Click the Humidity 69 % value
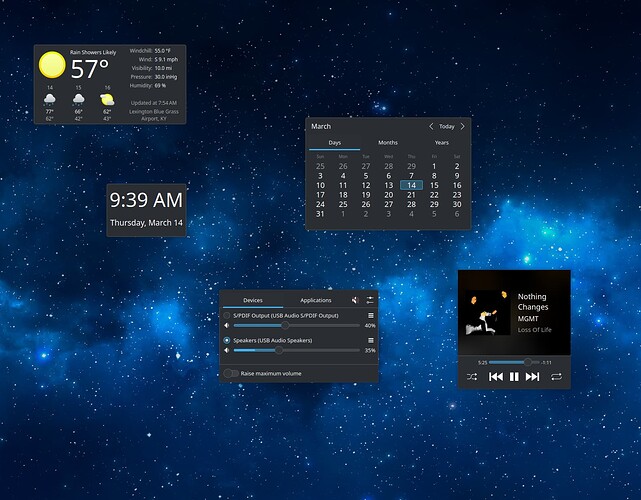This screenshot has height=500, width=641. 160,85
